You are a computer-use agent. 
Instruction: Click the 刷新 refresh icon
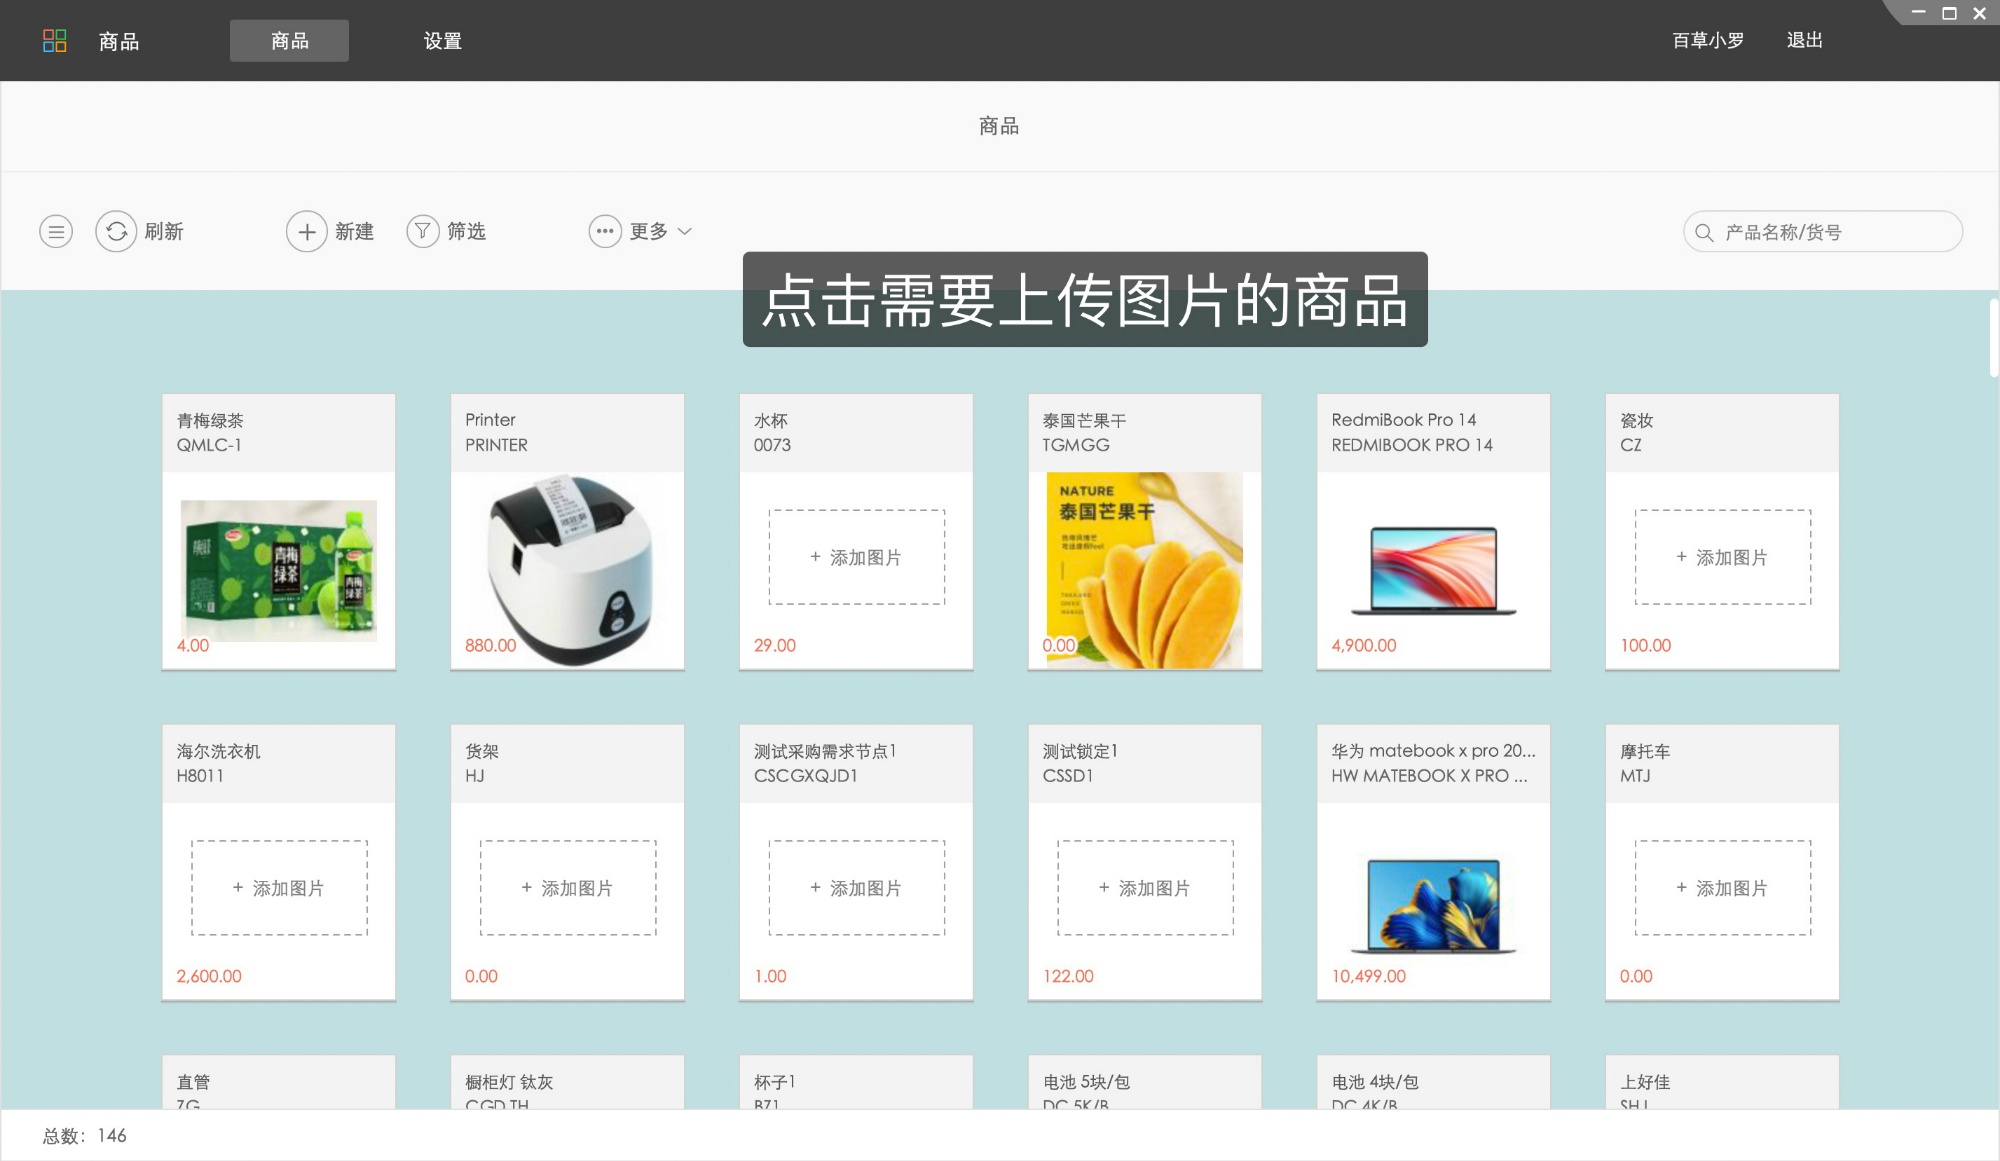coord(116,231)
